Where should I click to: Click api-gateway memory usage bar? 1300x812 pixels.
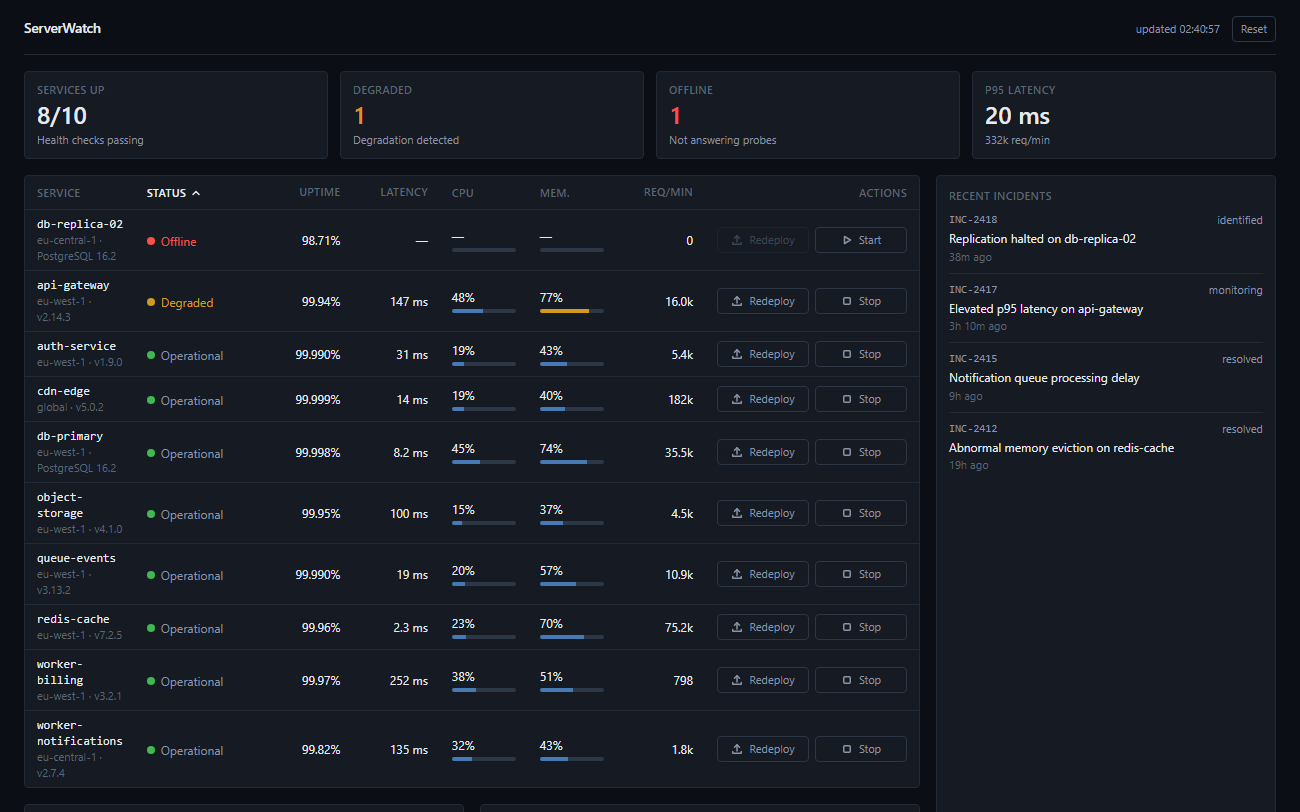coord(572,311)
